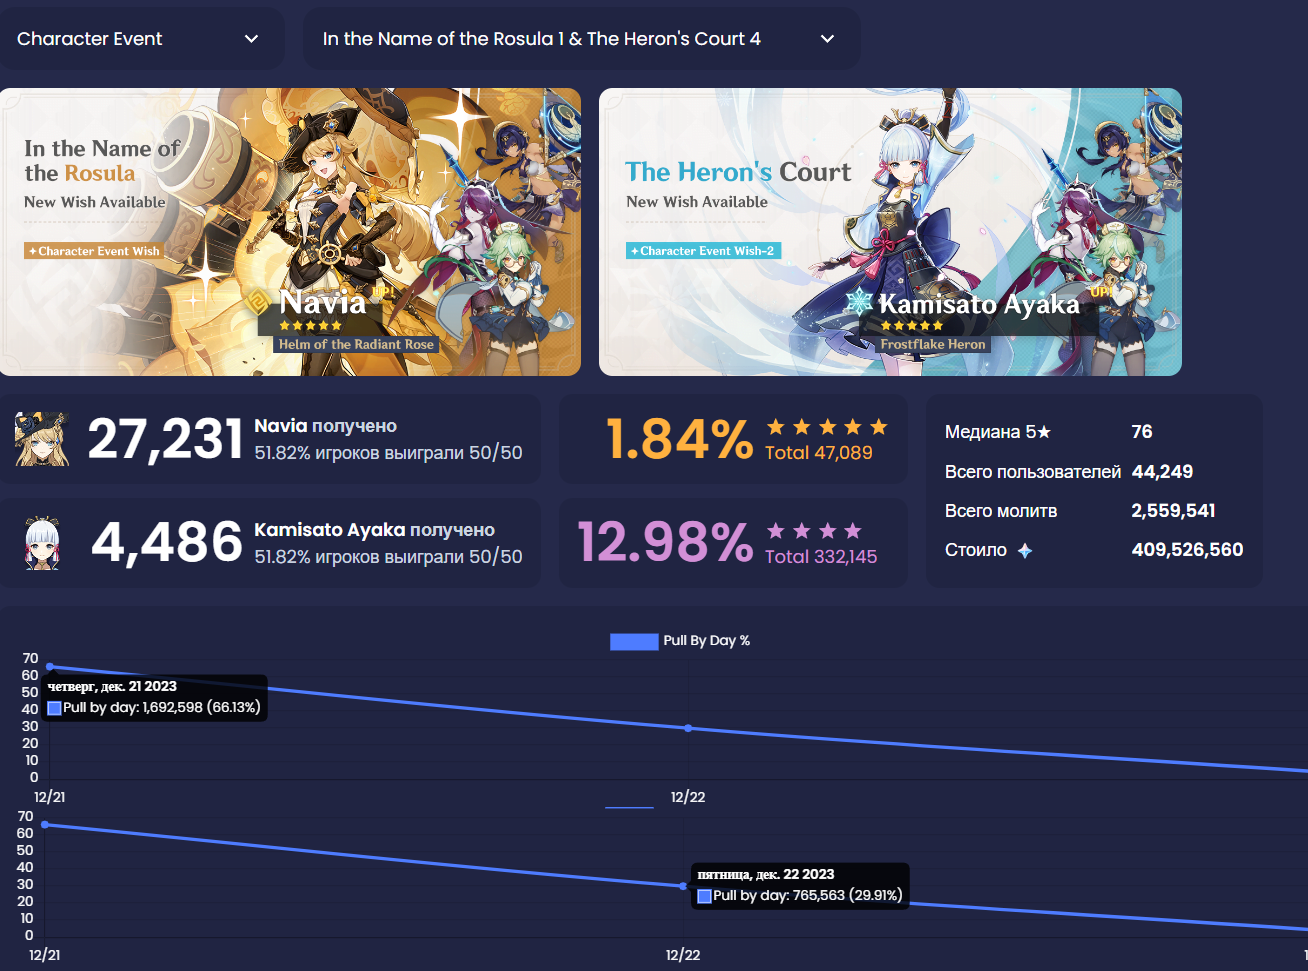Click the Cryo snowflake icon beside Kamisato Ayaka
The width and height of the screenshot is (1308, 971).
point(859,302)
